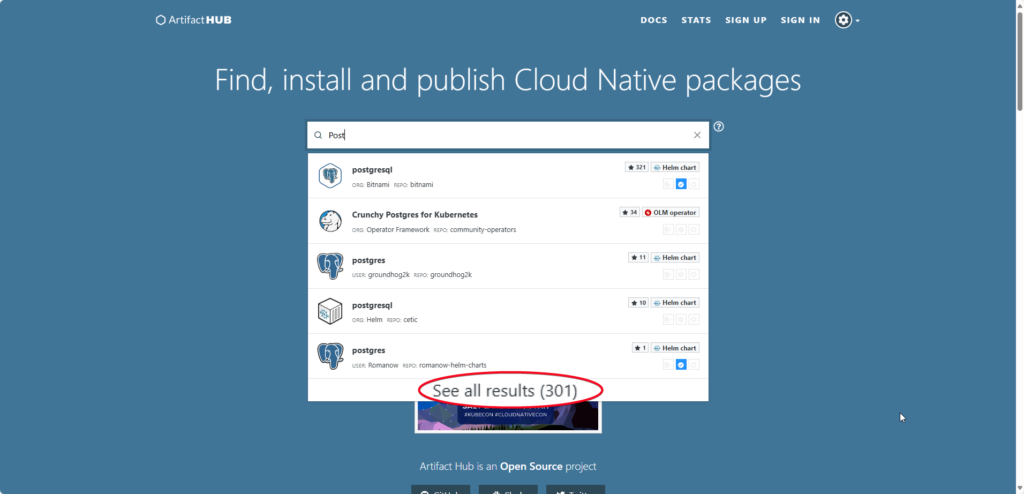Click the Bitnami org name
1024x494 pixels.
coord(377,185)
